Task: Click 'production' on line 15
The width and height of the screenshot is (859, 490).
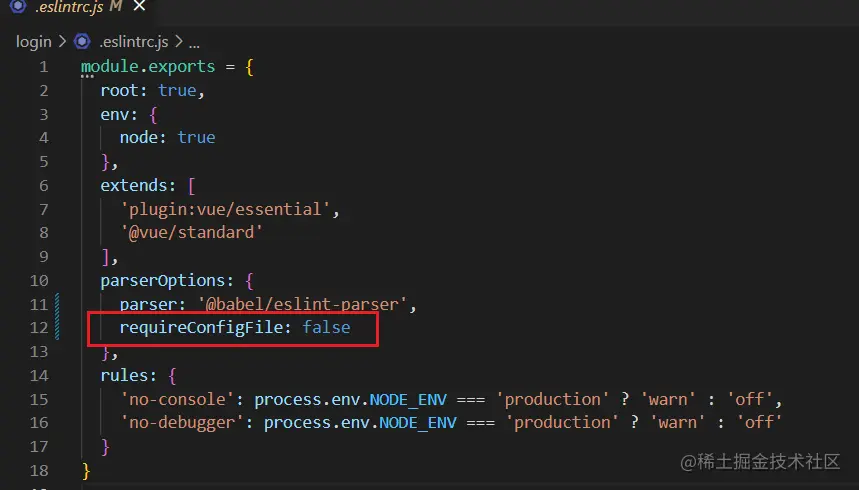Action: coord(552,400)
